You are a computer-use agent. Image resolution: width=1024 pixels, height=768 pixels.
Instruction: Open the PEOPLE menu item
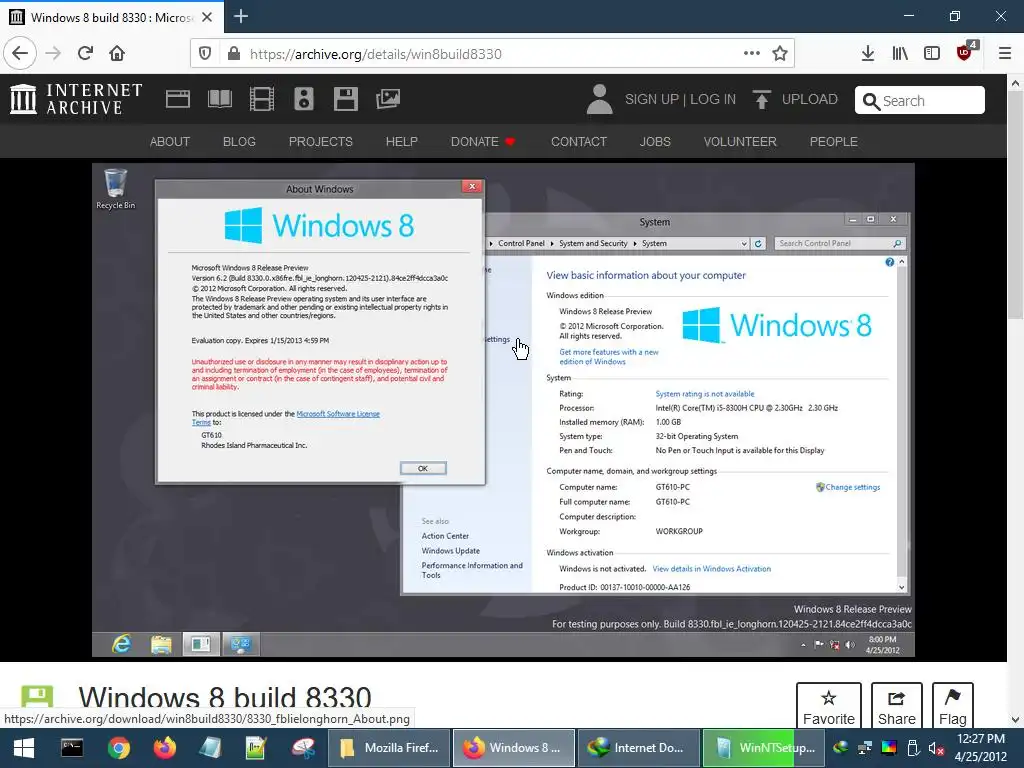point(834,142)
